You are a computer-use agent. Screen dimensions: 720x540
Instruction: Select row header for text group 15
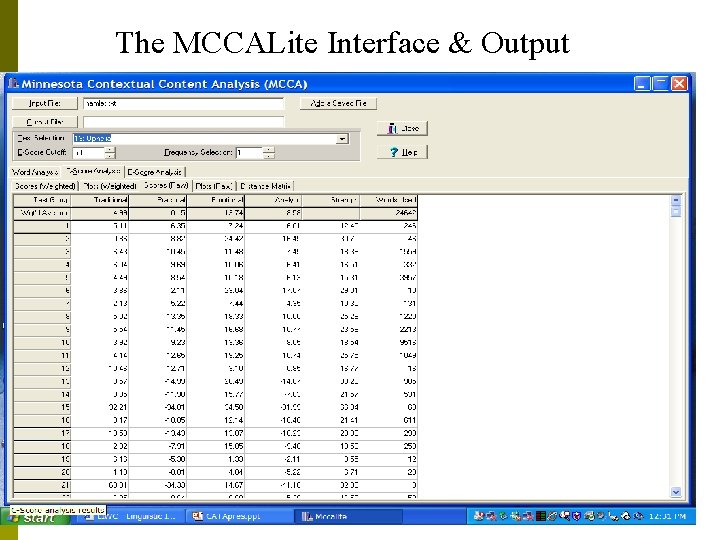[x=42, y=407]
